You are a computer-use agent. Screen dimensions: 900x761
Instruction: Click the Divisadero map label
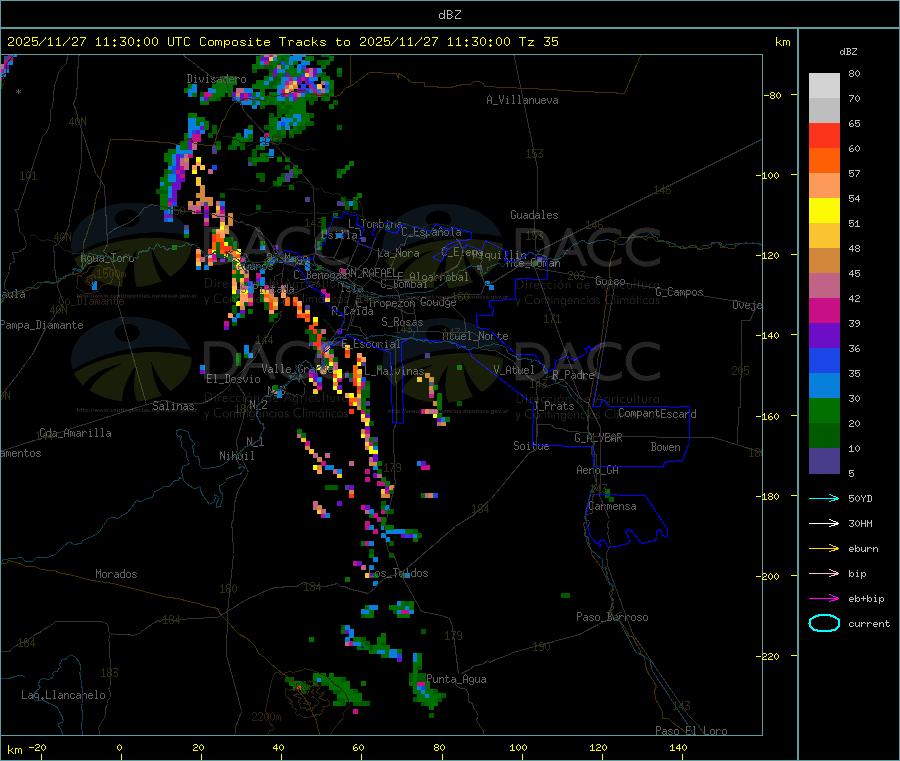216,79
